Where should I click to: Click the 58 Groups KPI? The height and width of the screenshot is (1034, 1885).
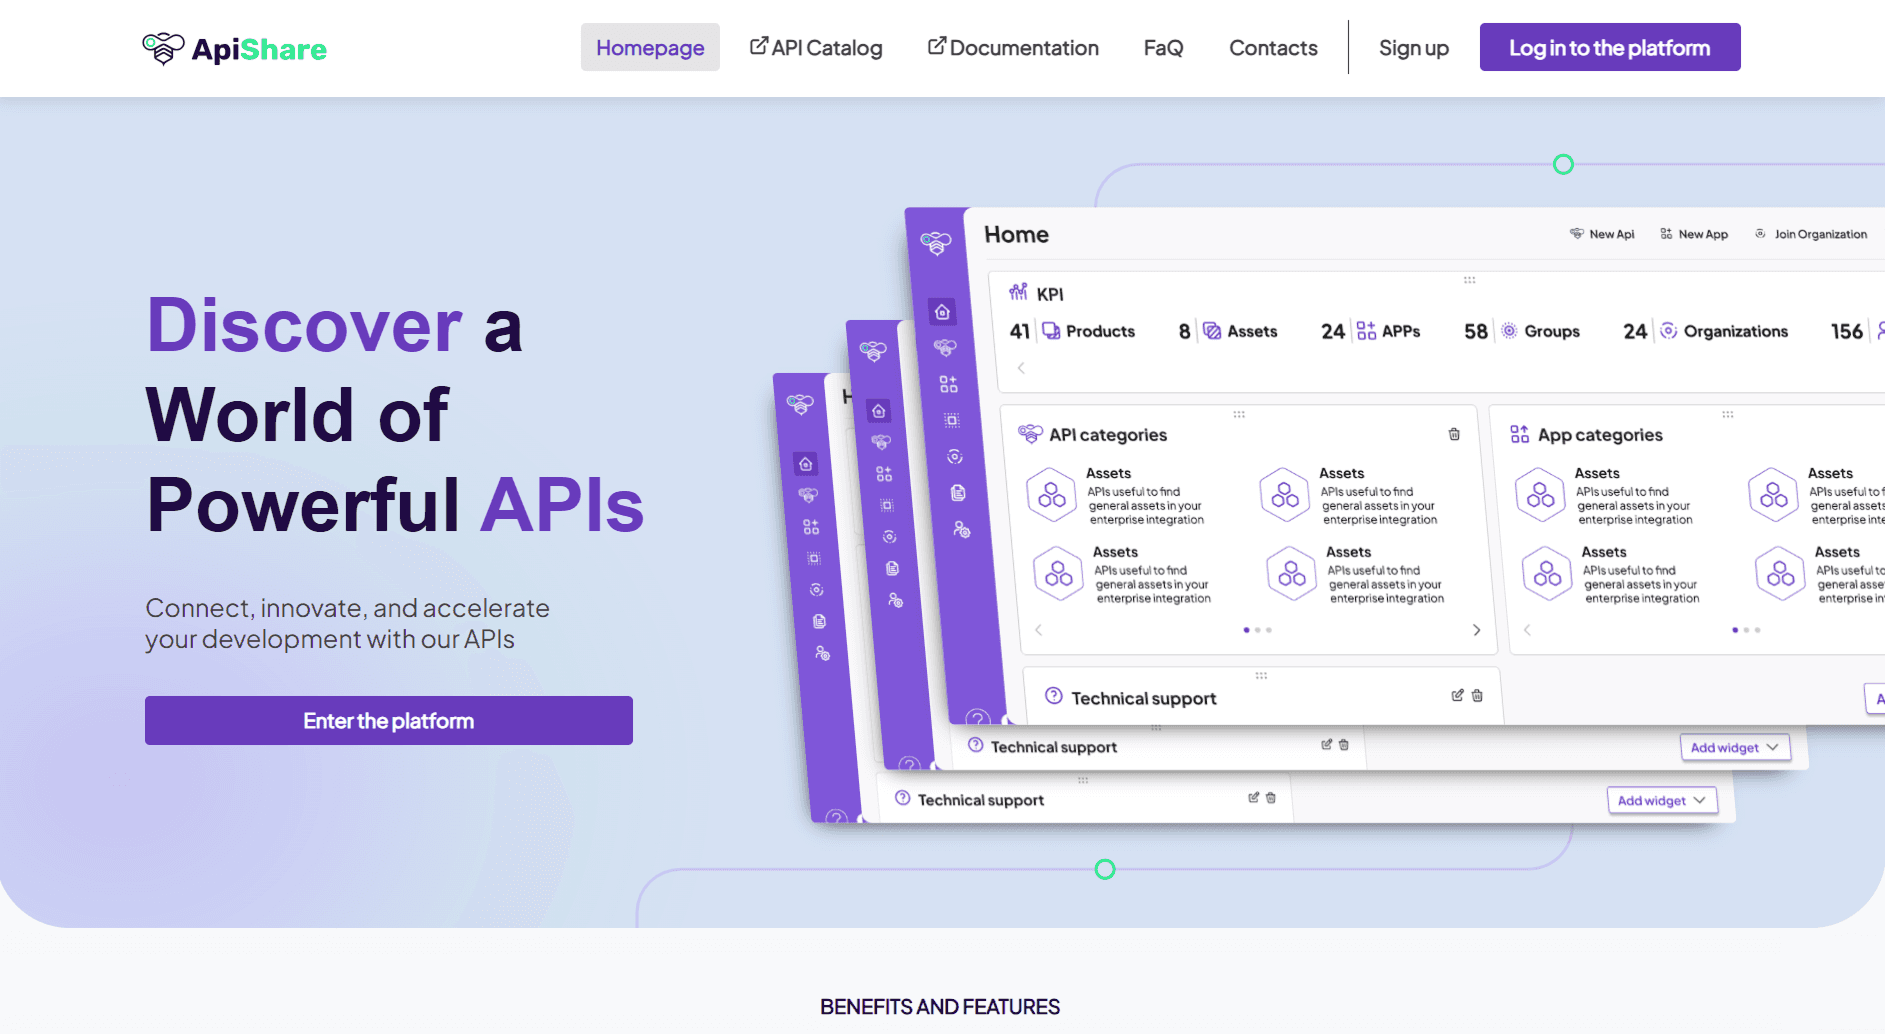pos(1522,331)
